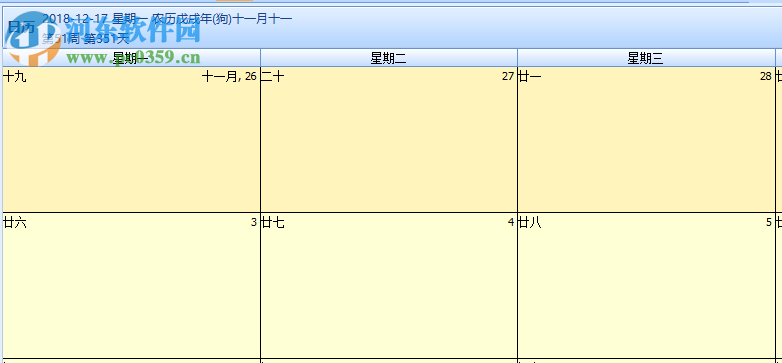This screenshot has height=363, width=782.
Task: Open the day cell labeled 廿一
Action: tap(646, 140)
